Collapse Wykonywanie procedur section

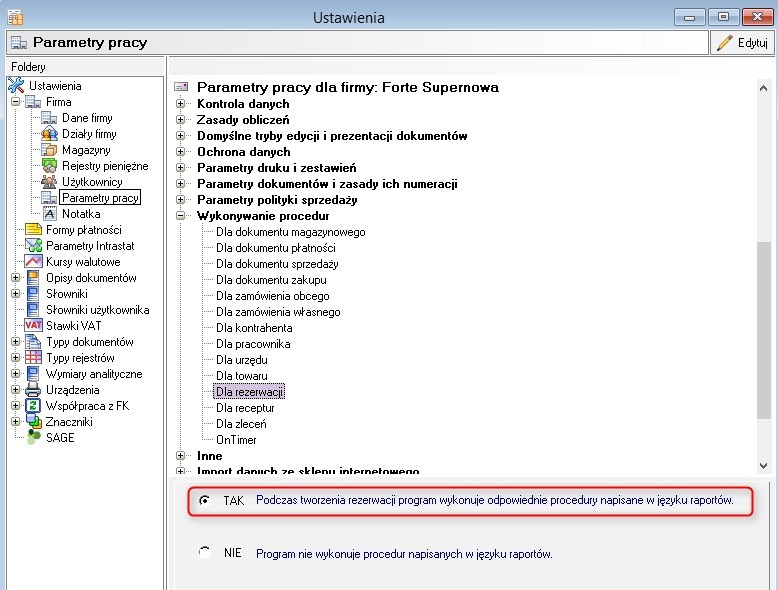click(x=181, y=216)
